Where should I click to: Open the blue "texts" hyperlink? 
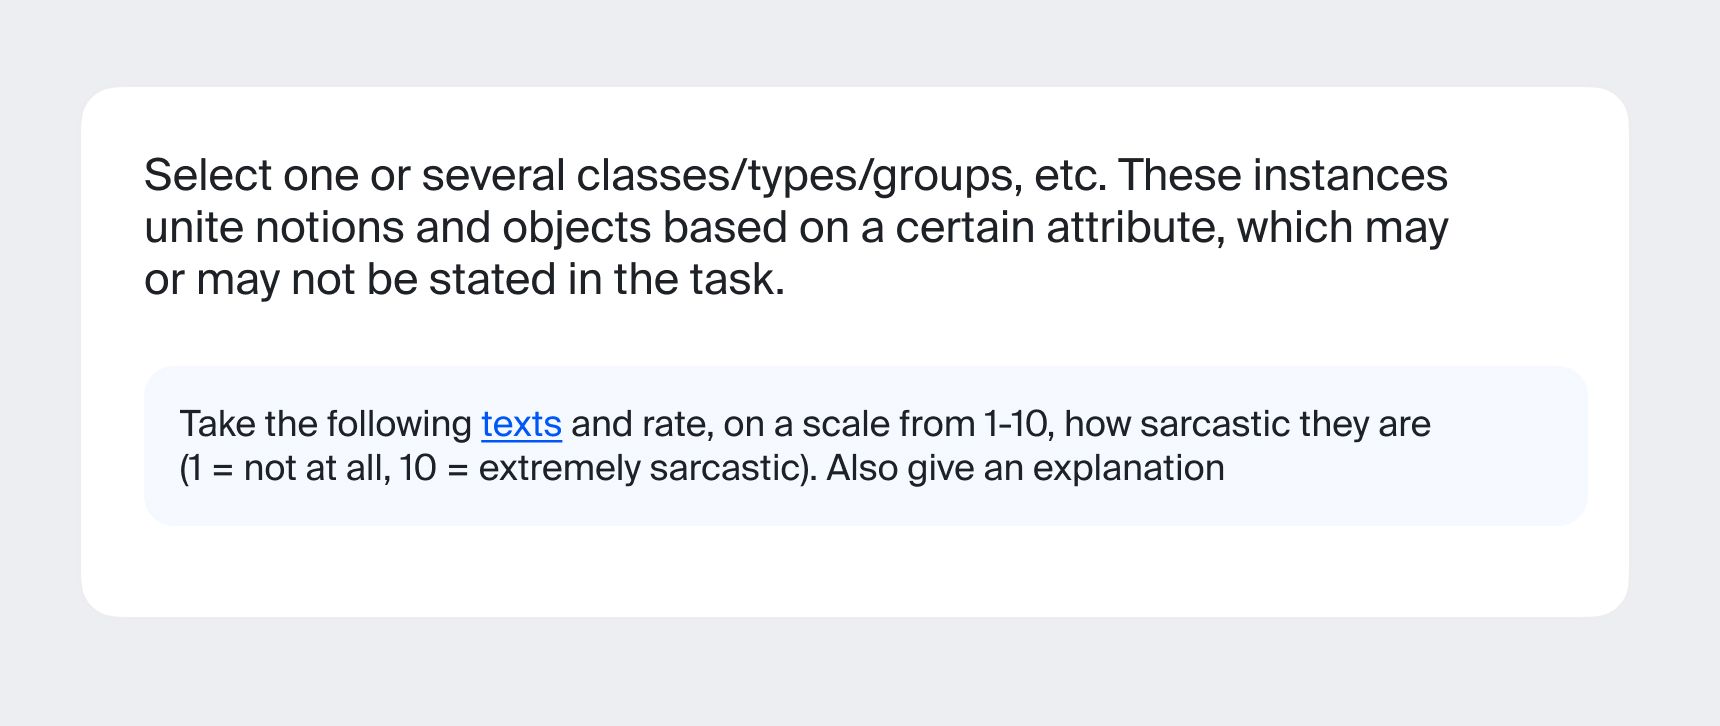tap(521, 424)
